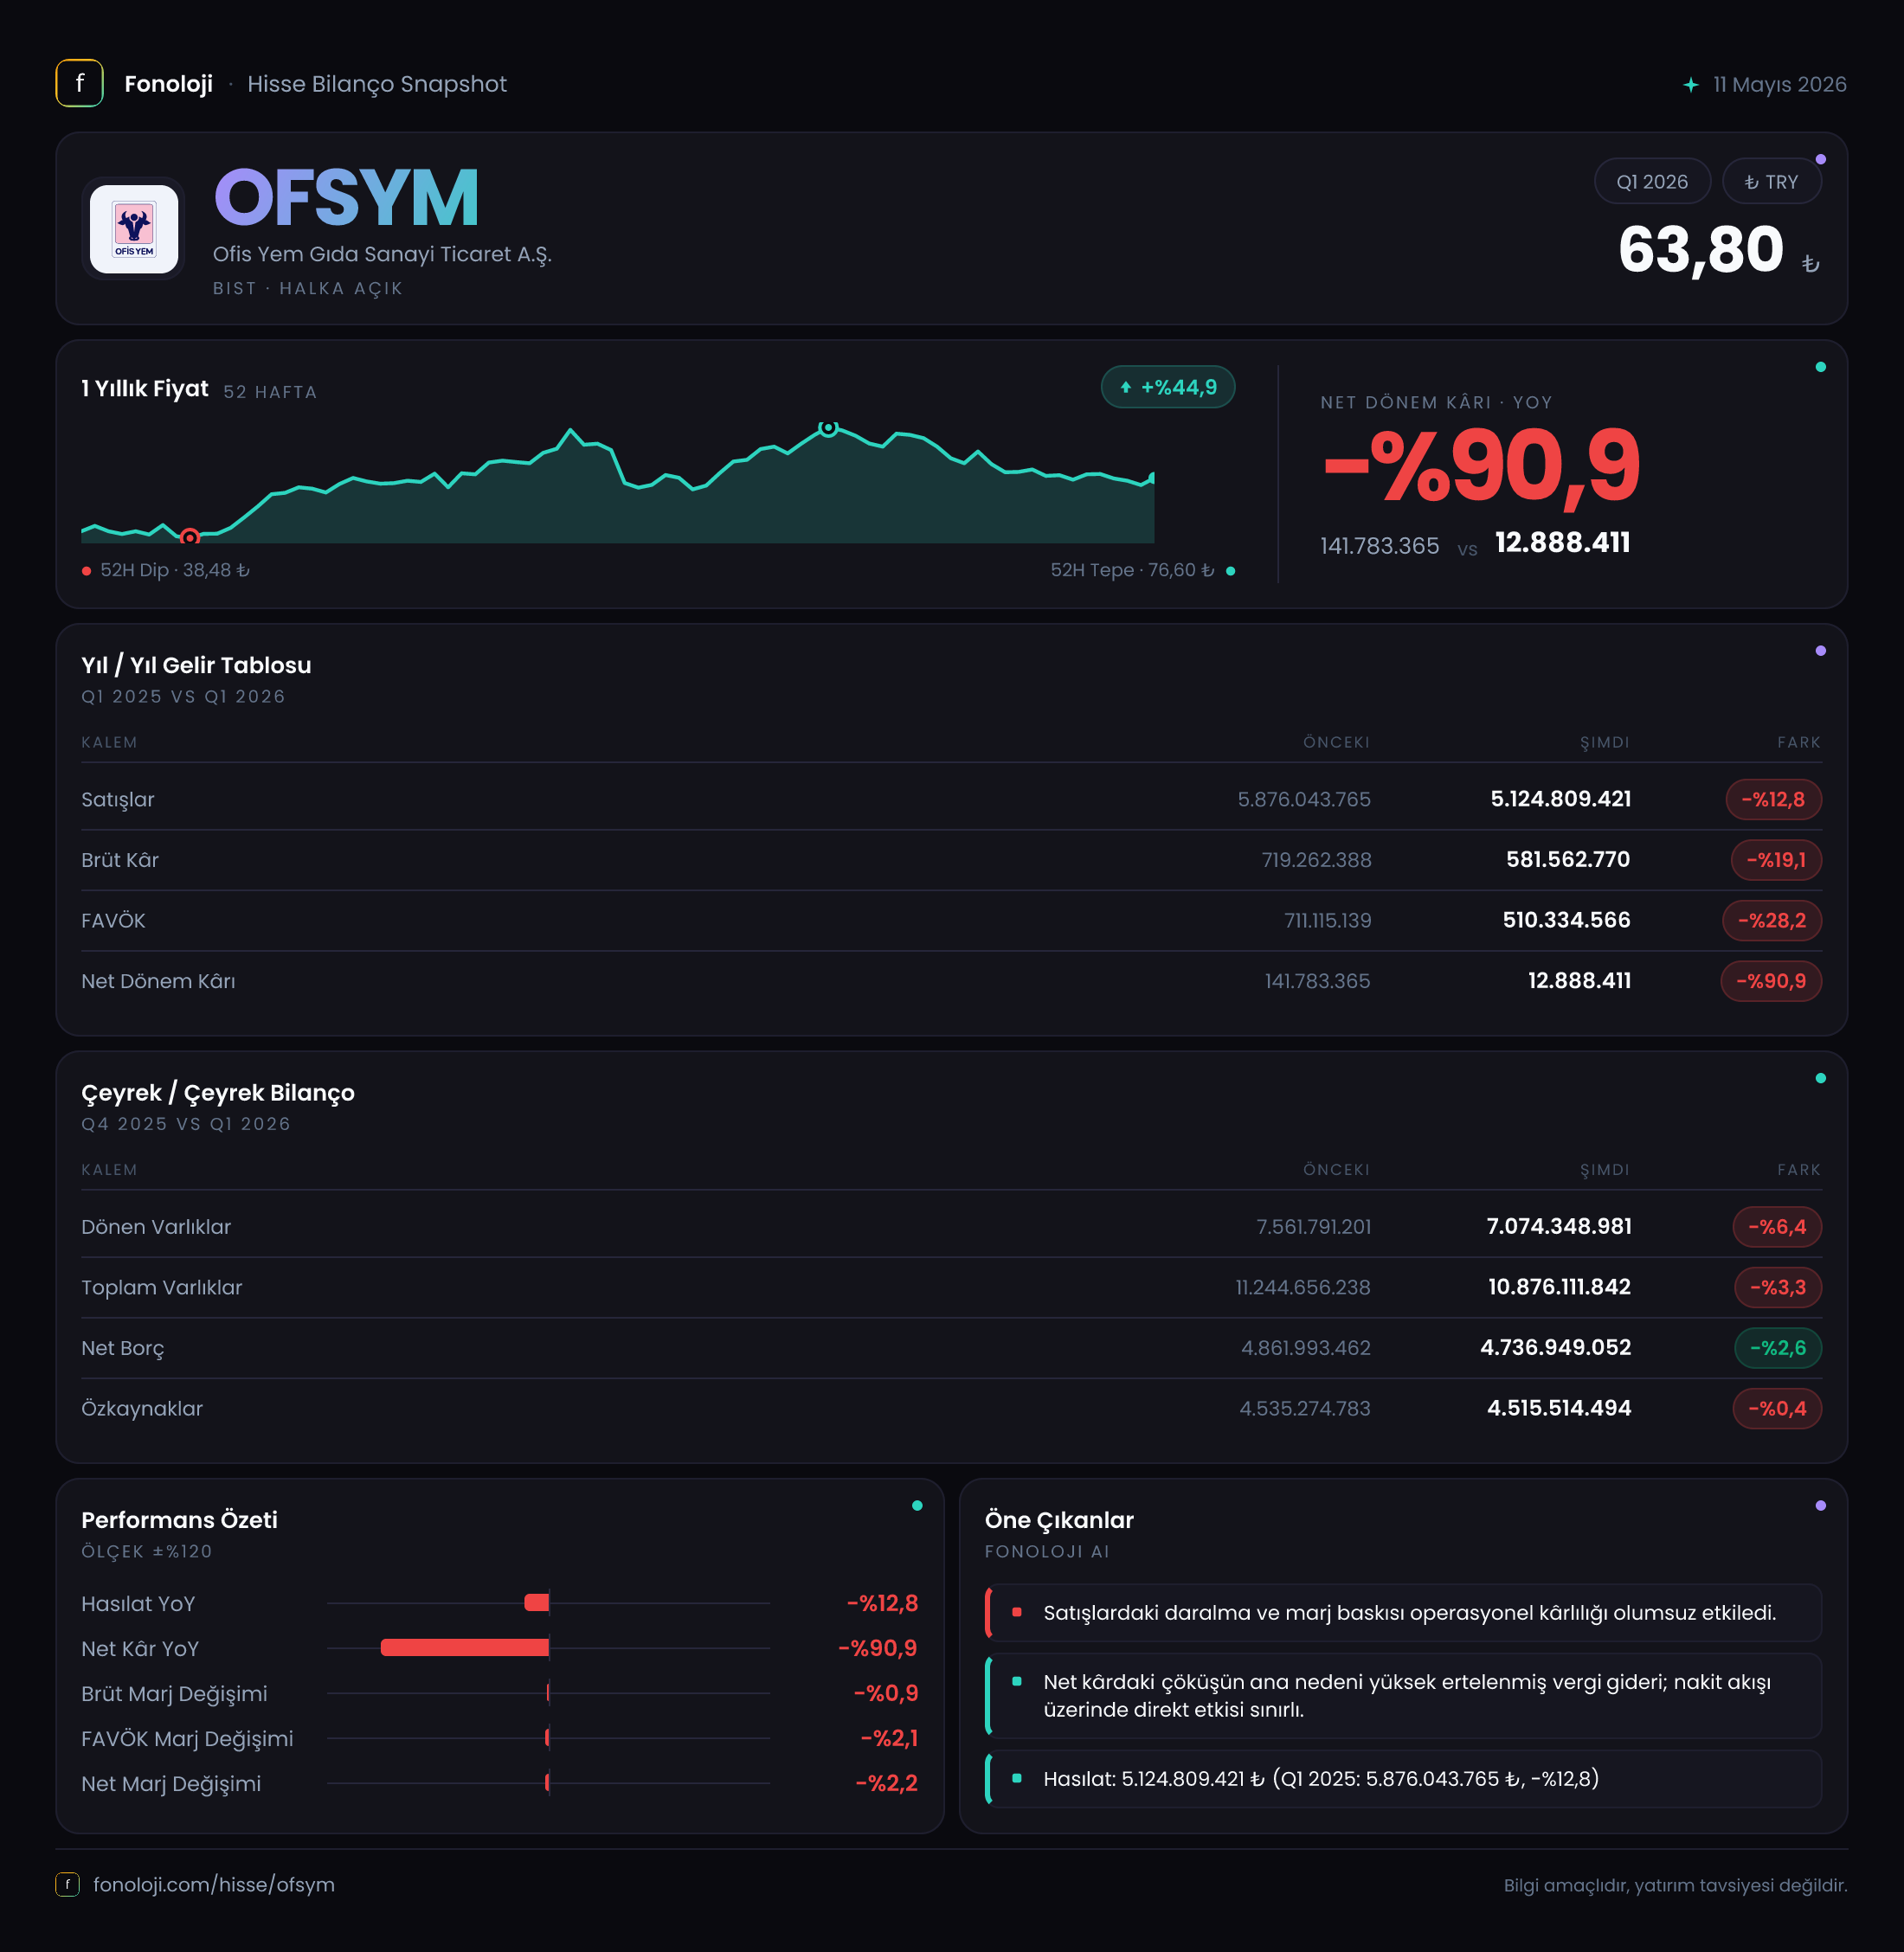Click the previous value 5.876.043.765 in the Satışlar row
Screen dimensions: 1904x1952
click(1304, 800)
